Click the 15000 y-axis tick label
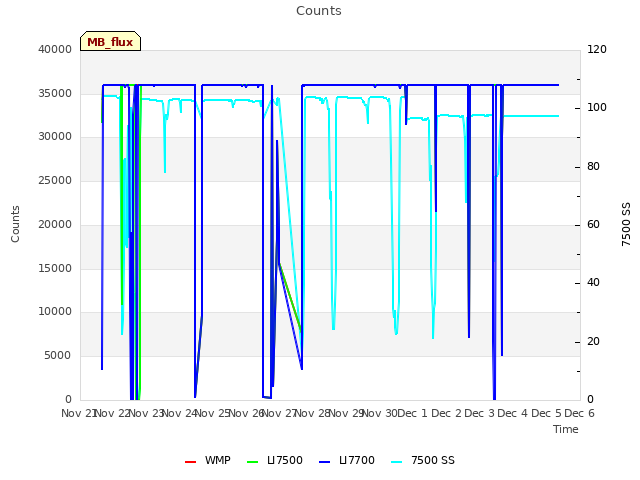 tap(55, 268)
